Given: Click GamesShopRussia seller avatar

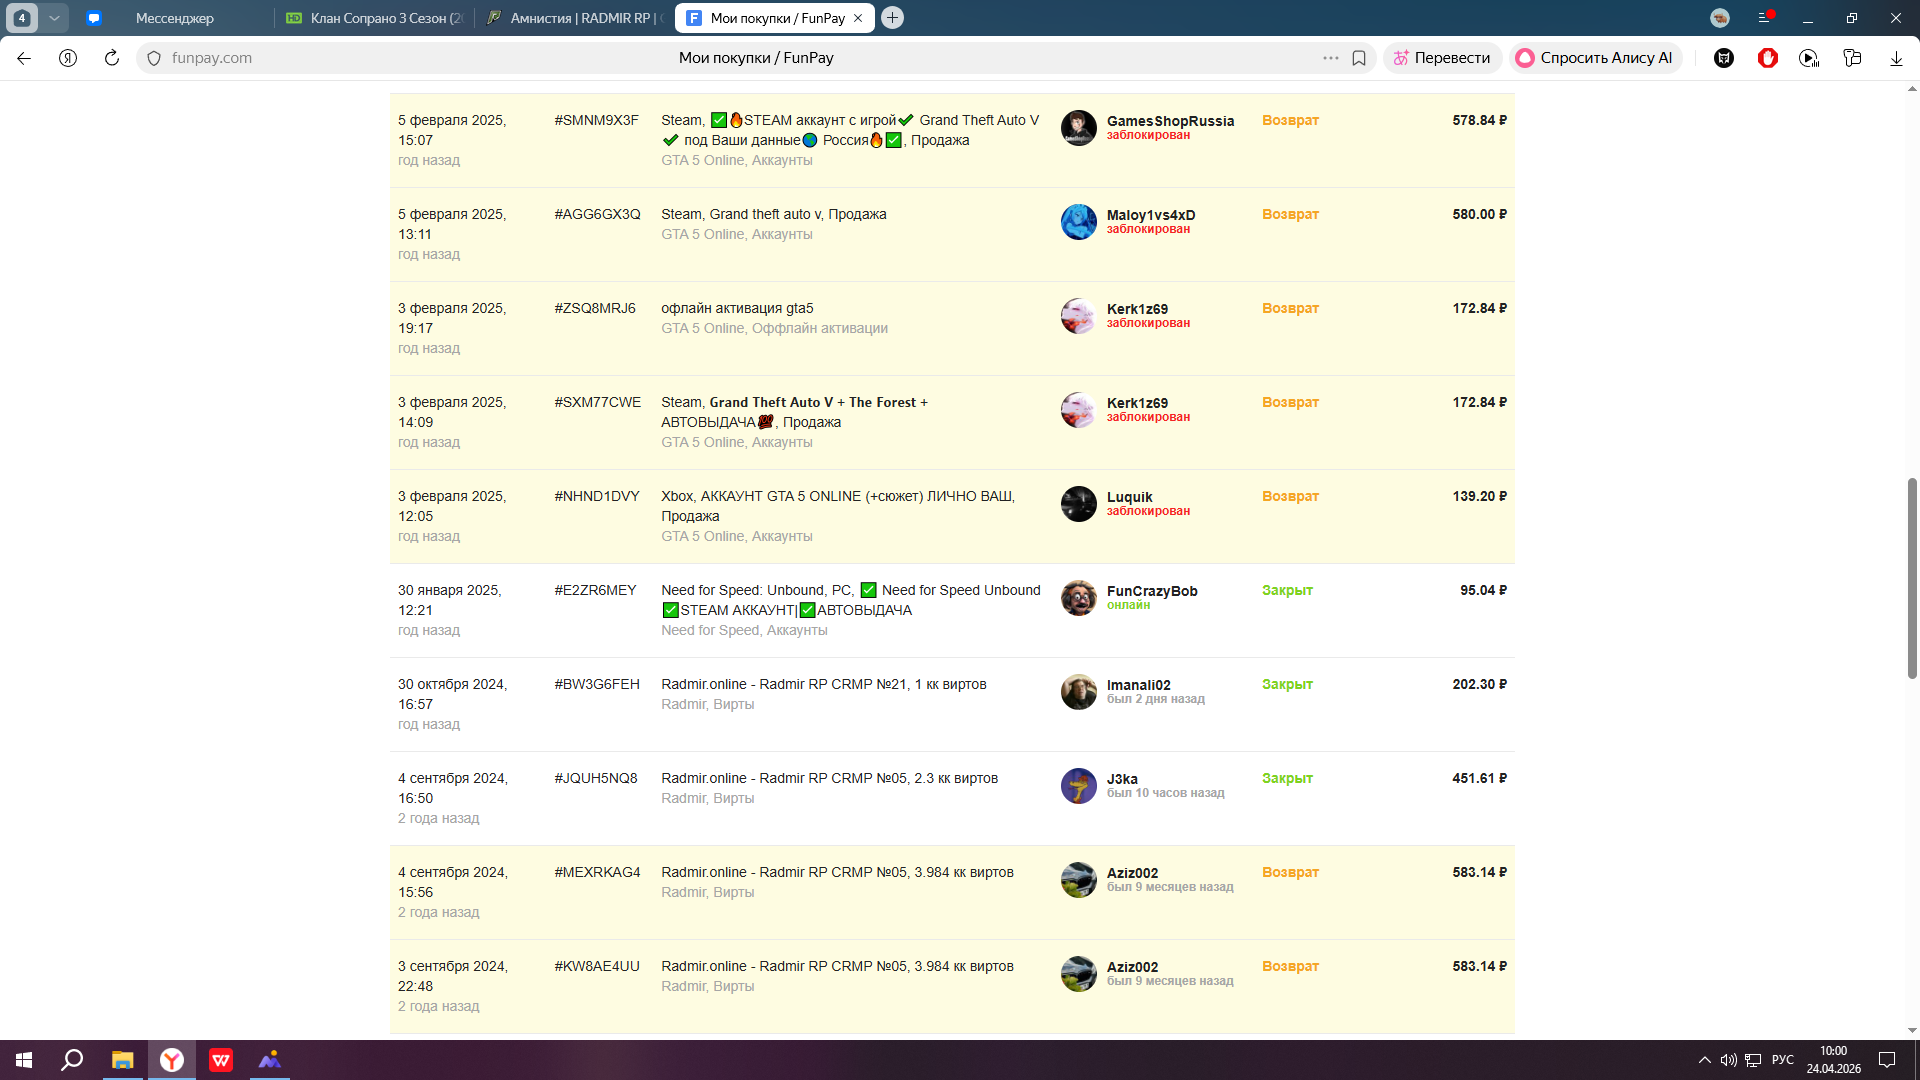Looking at the screenshot, I should [1078, 128].
